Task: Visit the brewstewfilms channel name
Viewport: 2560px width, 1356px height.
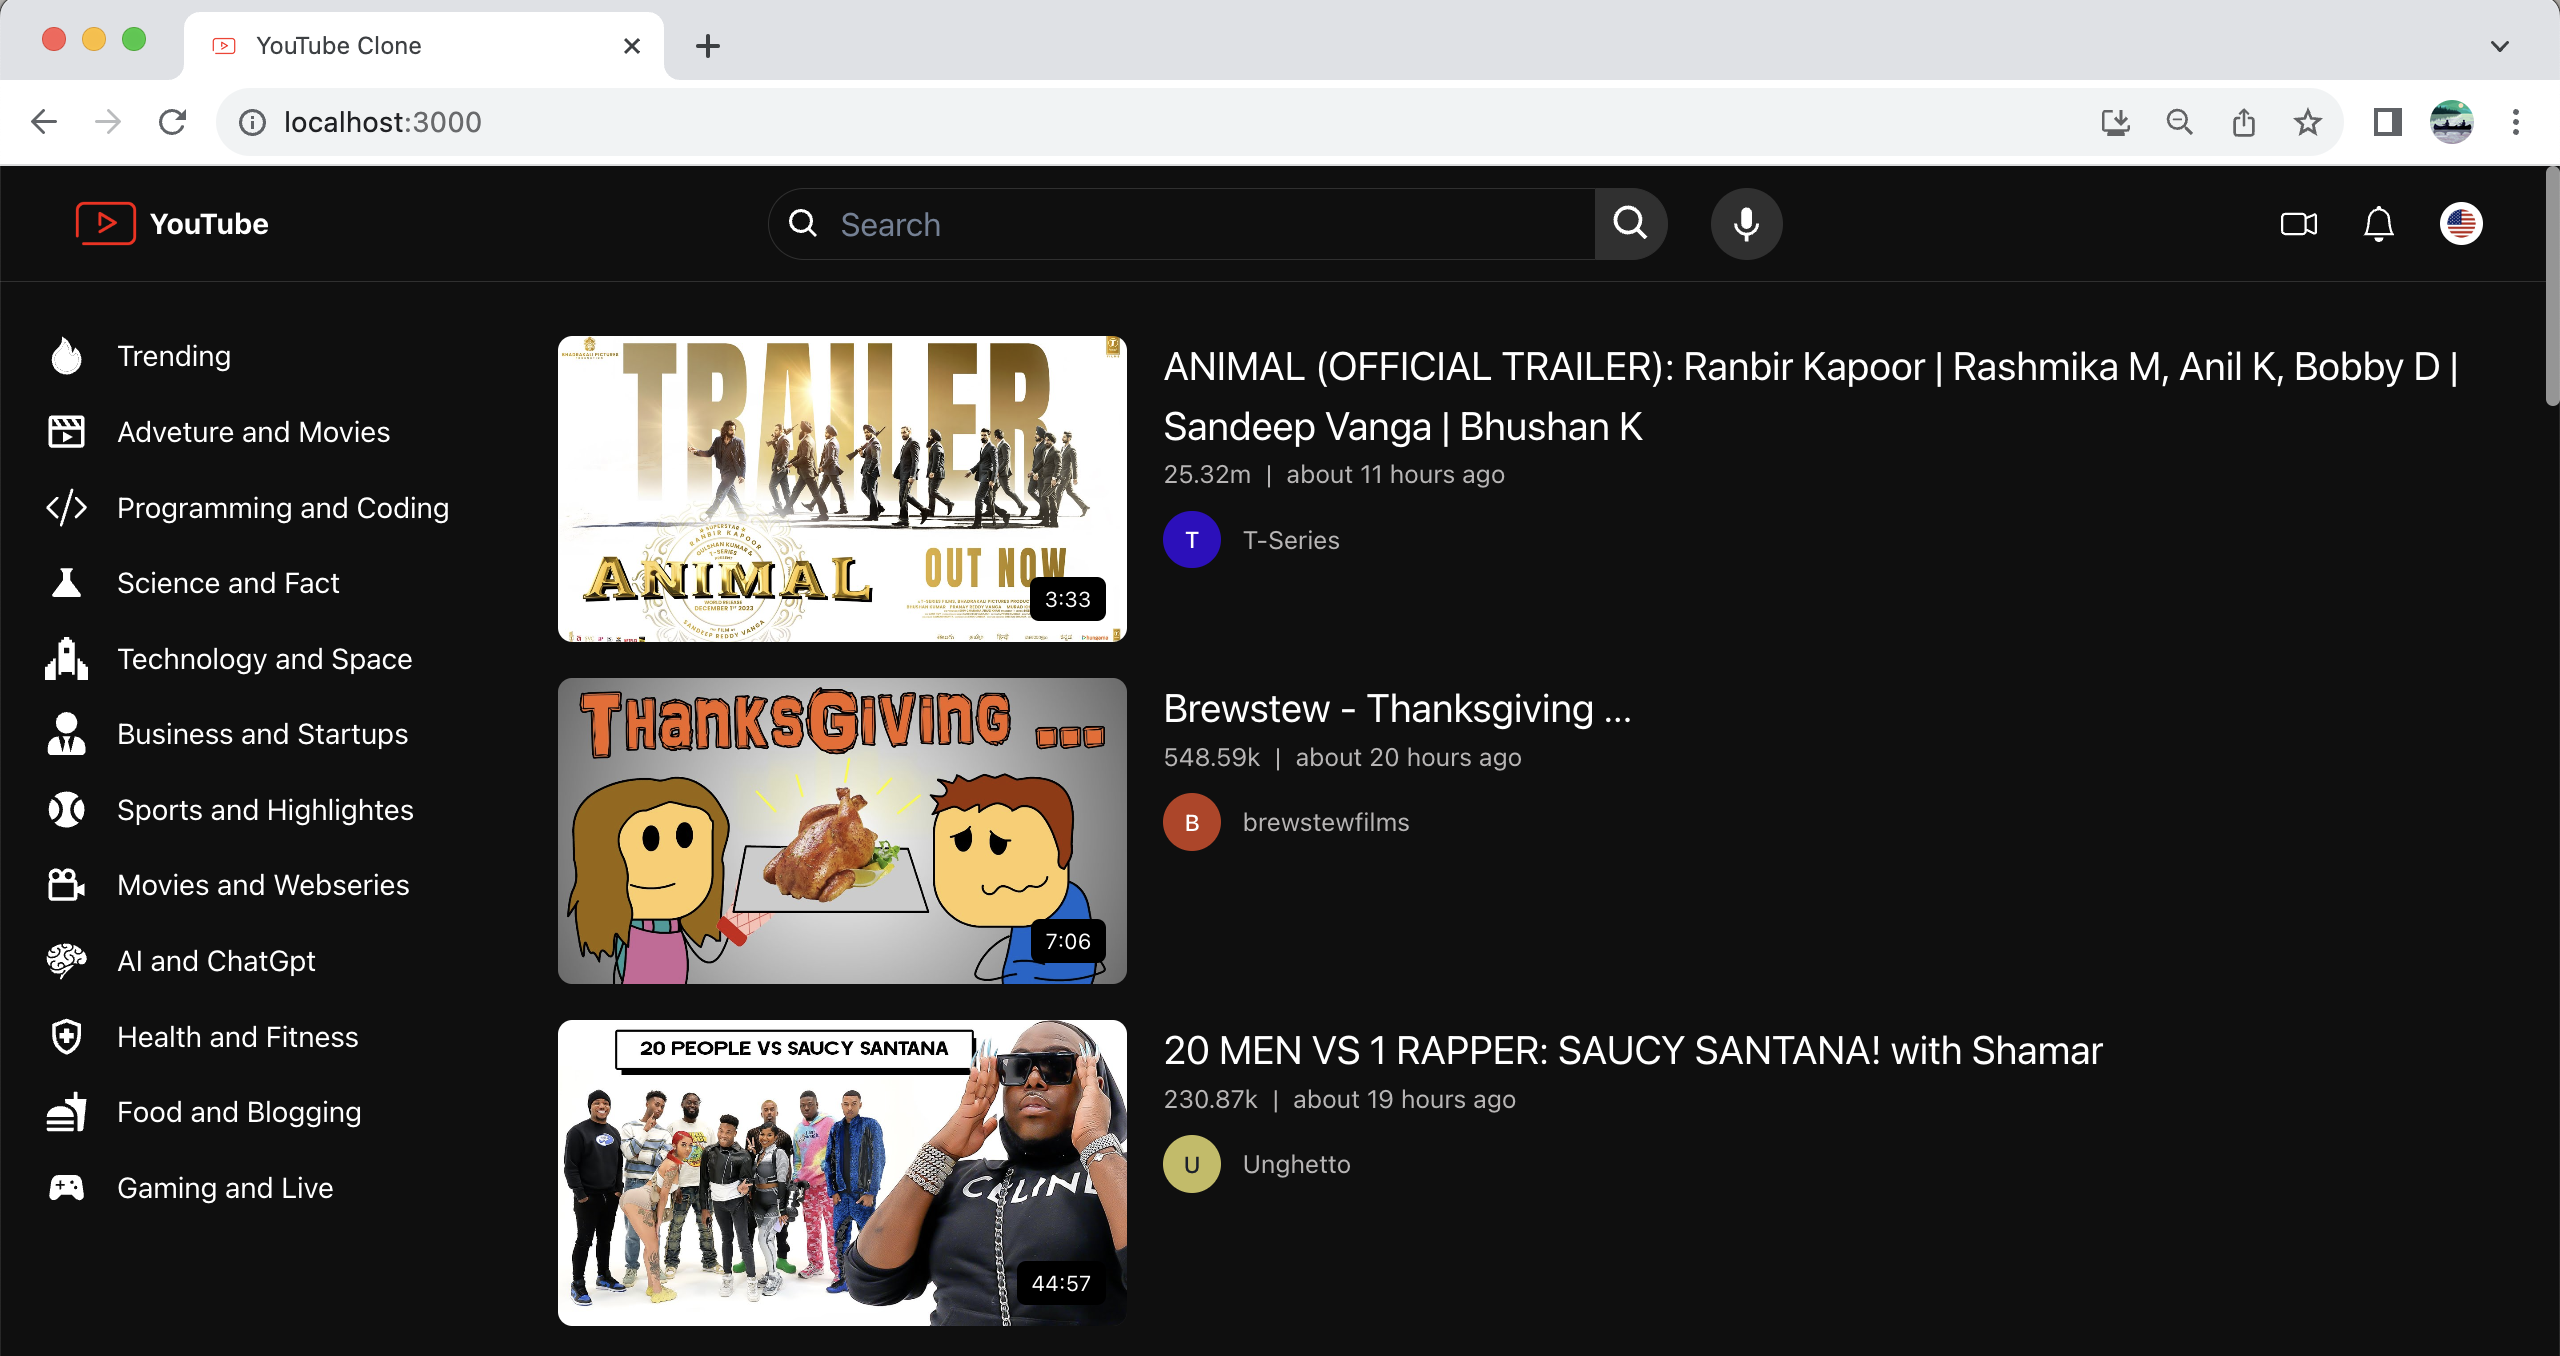Action: (x=1326, y=822)
